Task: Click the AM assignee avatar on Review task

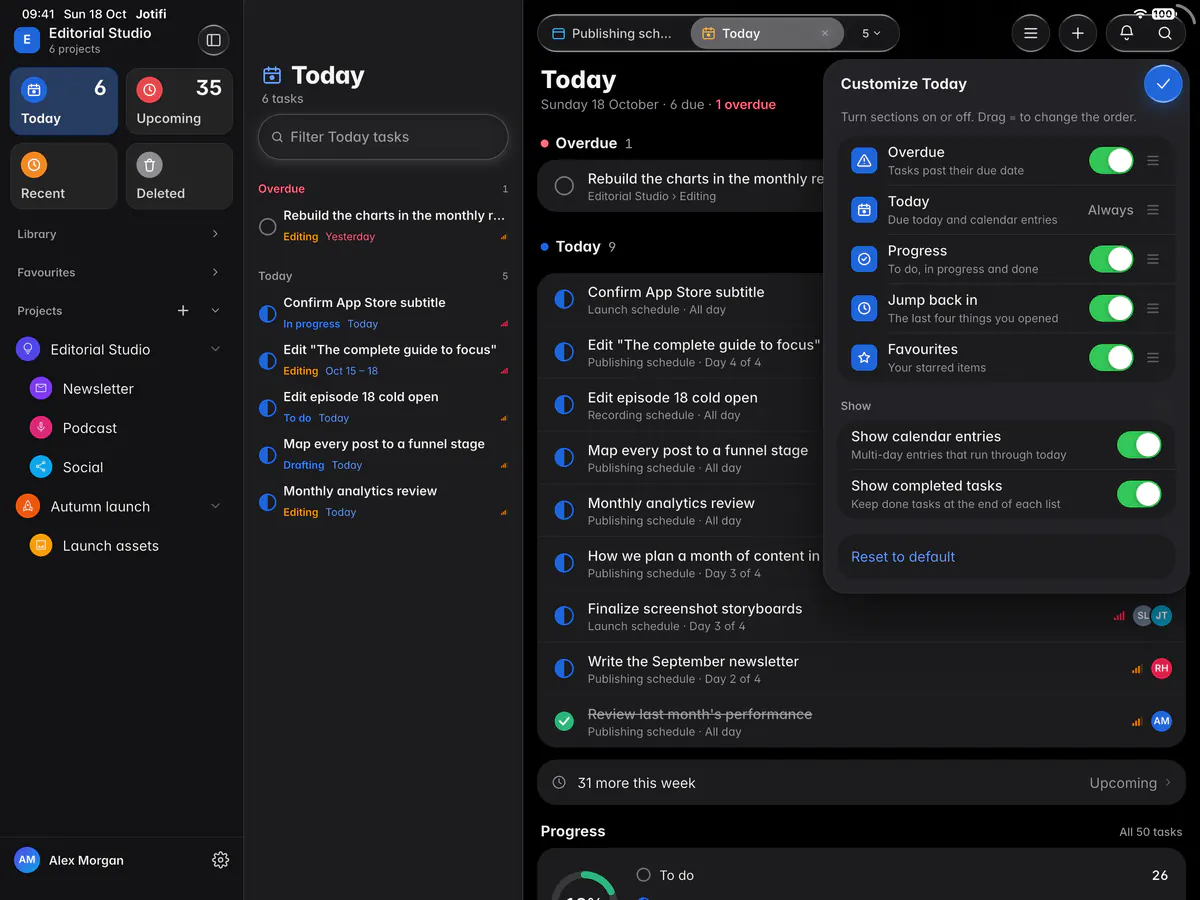Action: [1161, 721]
